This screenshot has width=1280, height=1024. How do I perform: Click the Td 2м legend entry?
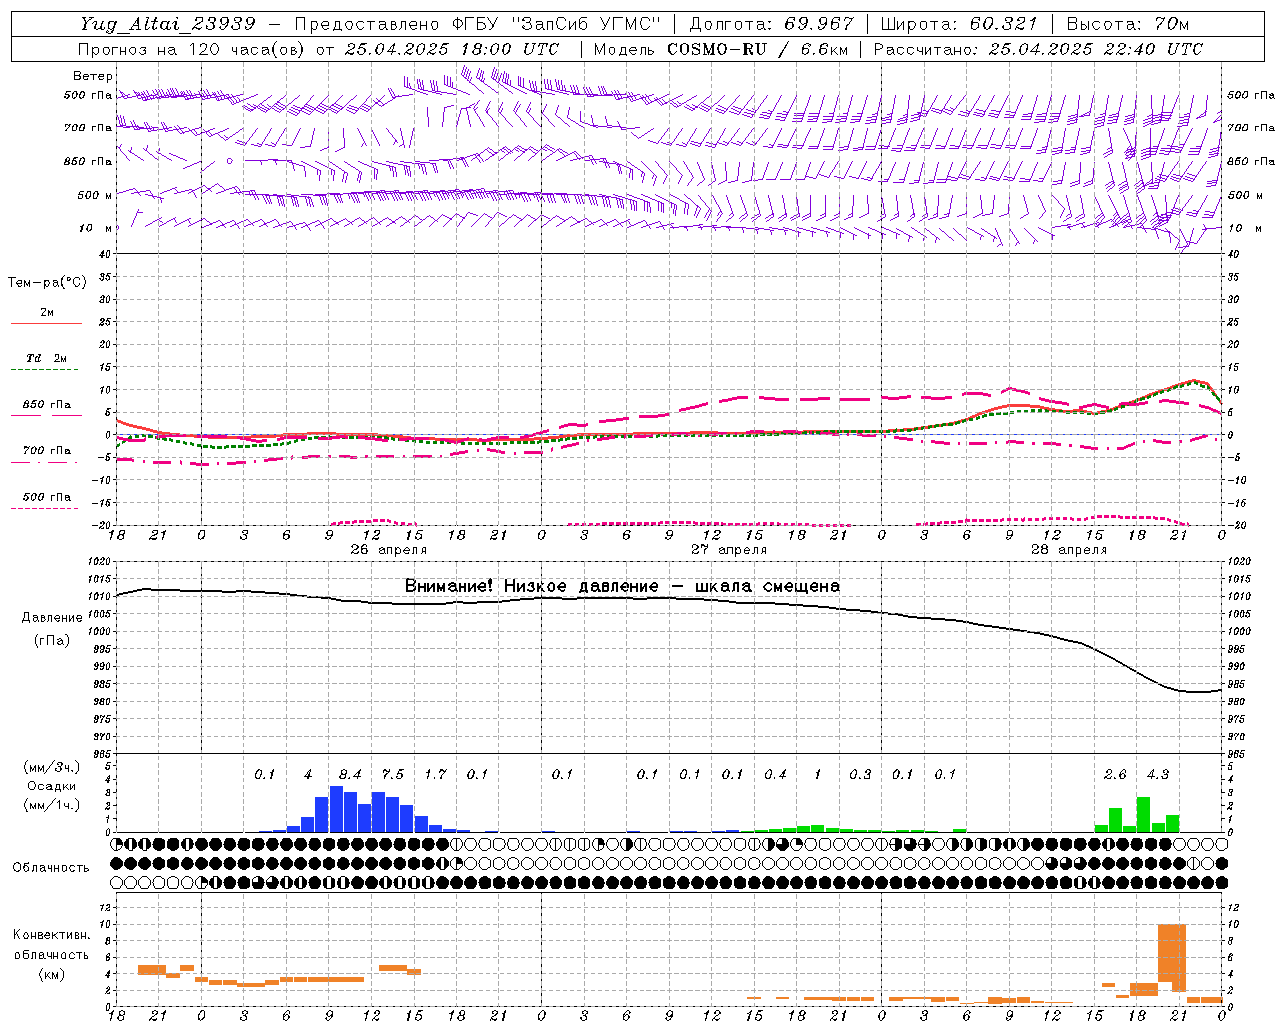pyautogui.click(x=46, y=358)
